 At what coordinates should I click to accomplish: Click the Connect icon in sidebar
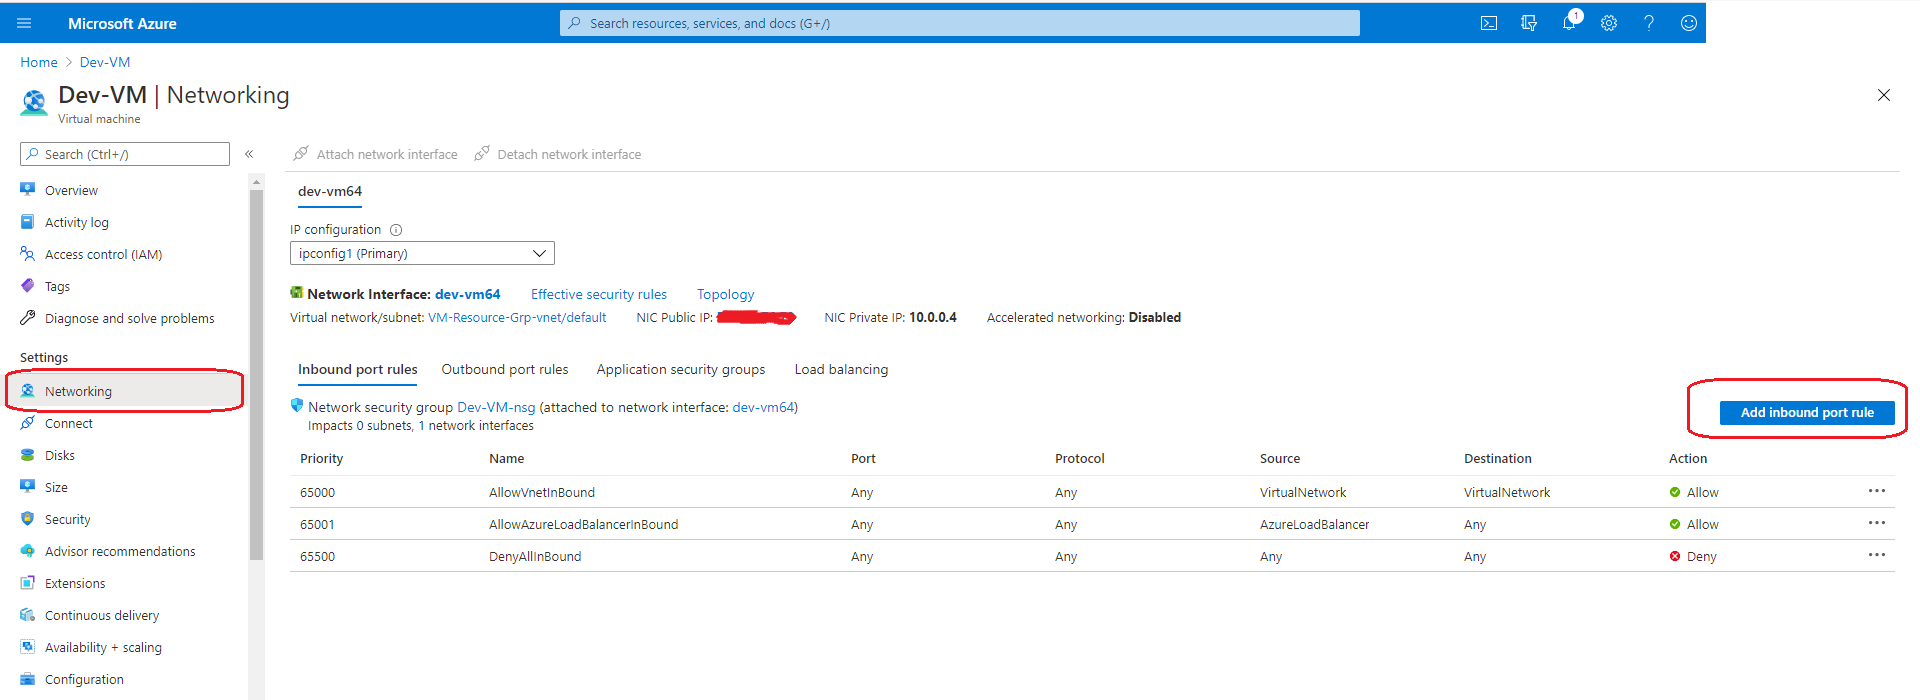pyautogui.click(x=28, y=423)
